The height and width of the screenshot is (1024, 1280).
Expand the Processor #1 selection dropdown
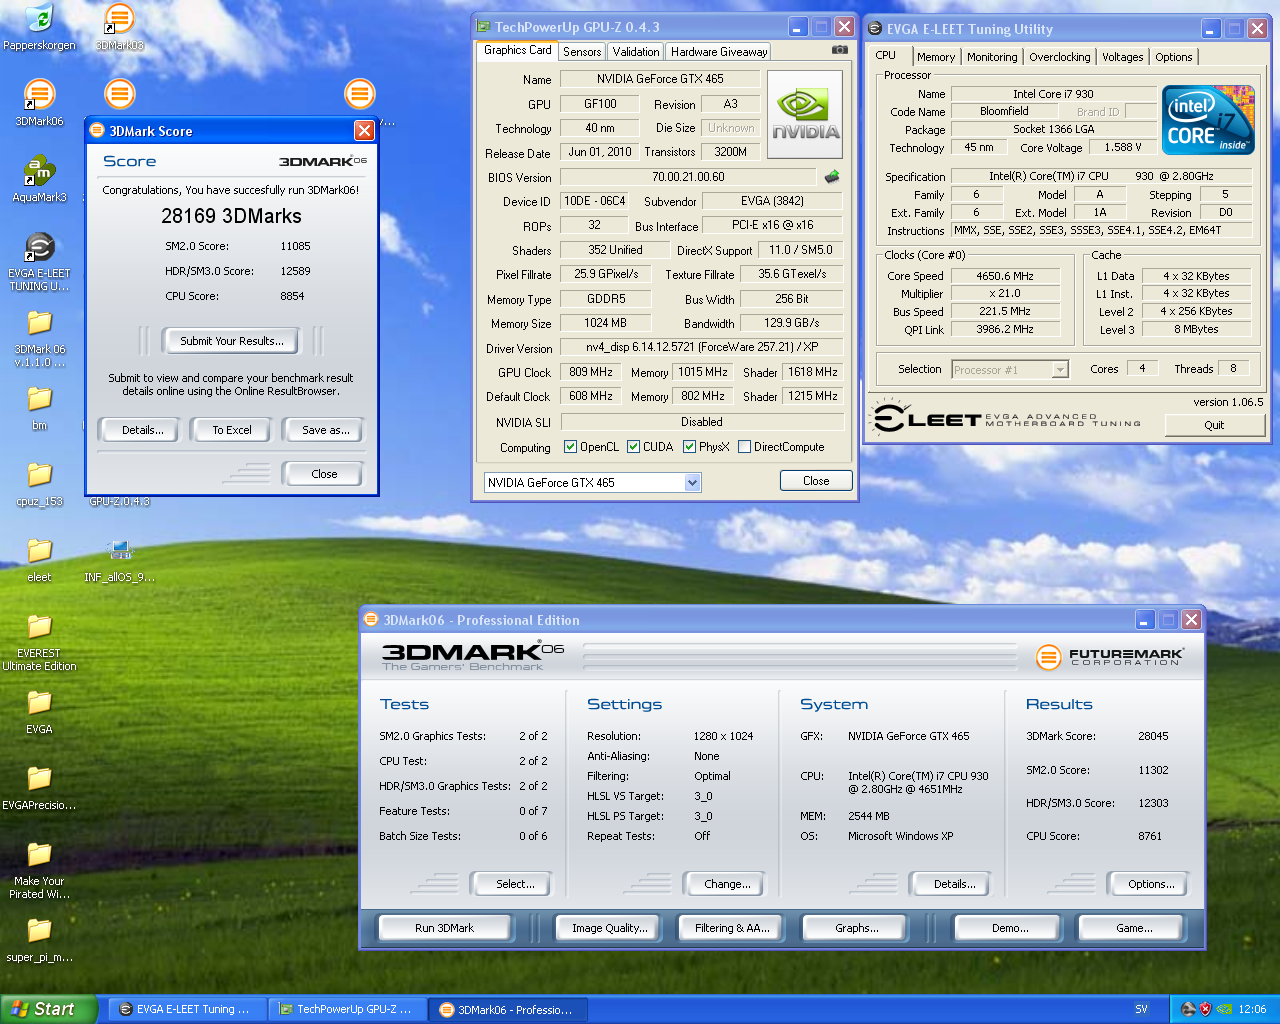(x=1060, y=369)
